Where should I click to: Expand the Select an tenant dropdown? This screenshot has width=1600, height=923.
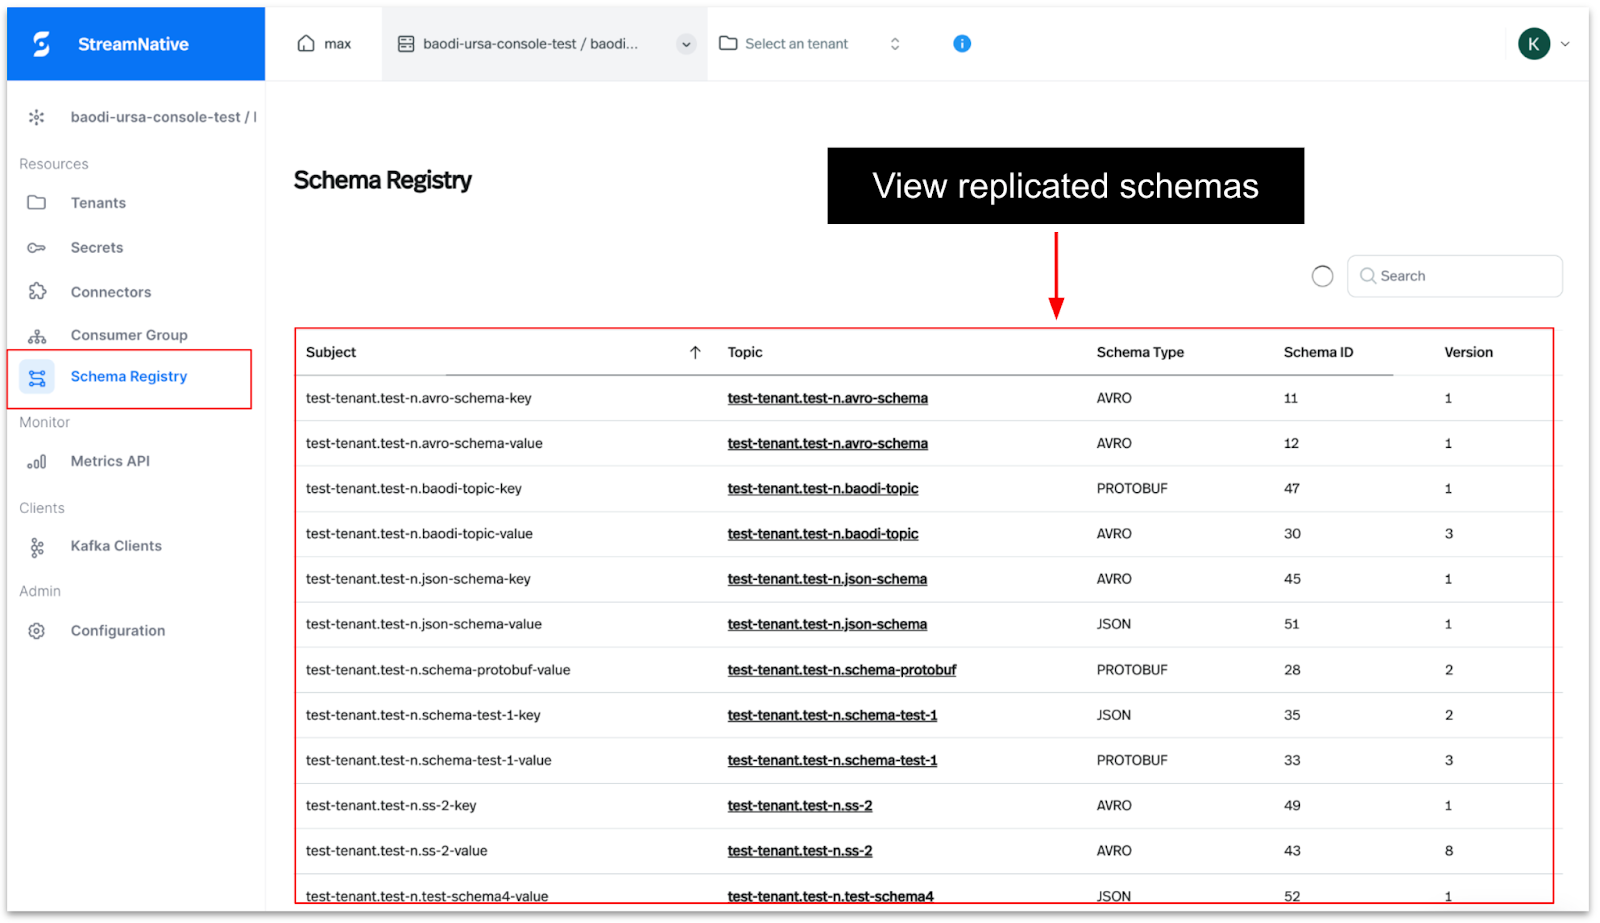[x=895, y=44]
